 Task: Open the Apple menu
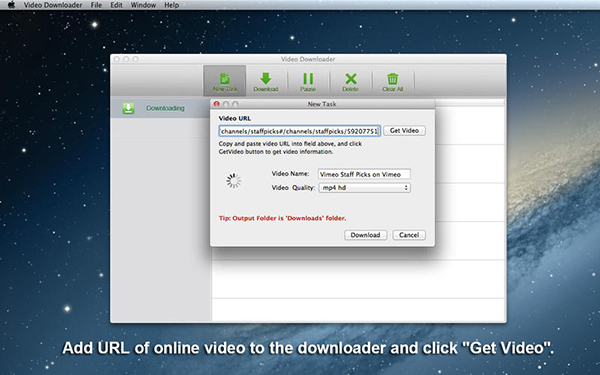(x=11, y=5)
